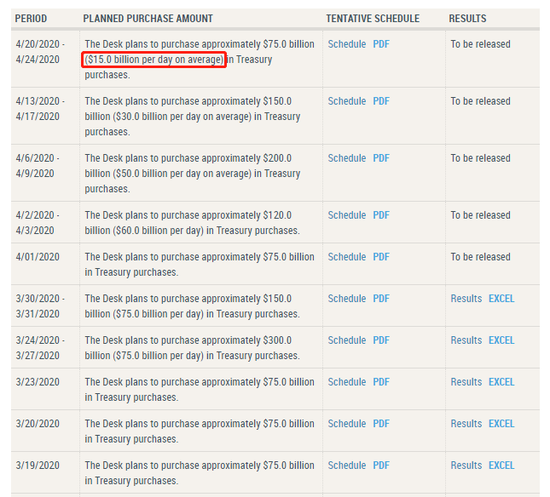View Results for 3/23/2020
Image resolution: width=550 pixels, height=497 pixels.
coord(466,382)
